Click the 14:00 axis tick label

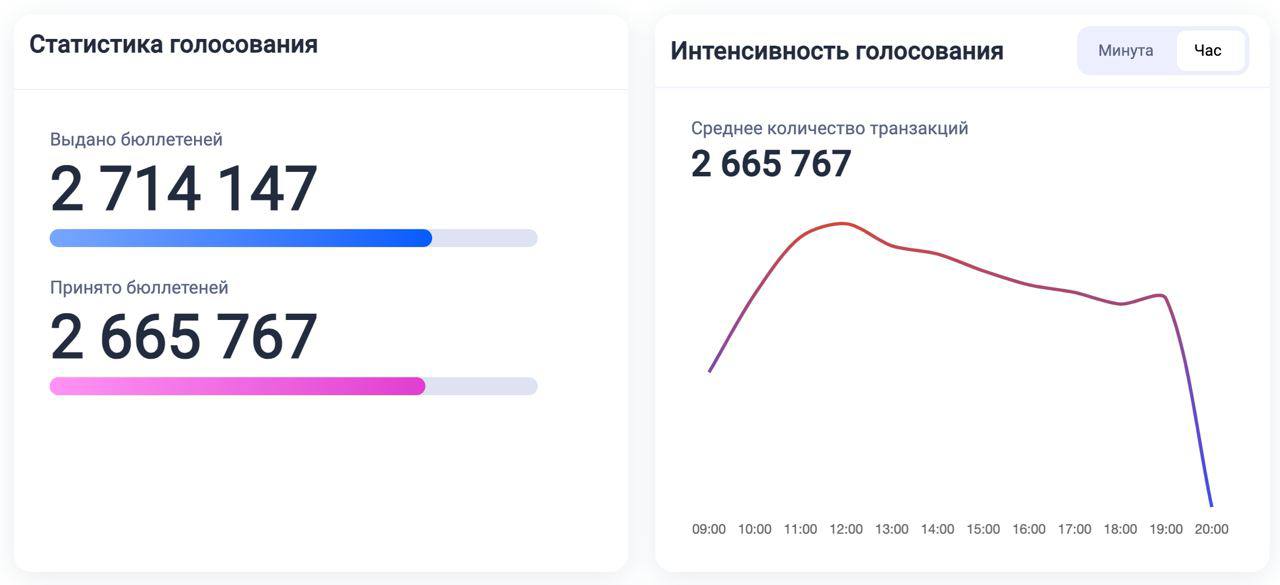pyautogui.click(x=937, y=529)
